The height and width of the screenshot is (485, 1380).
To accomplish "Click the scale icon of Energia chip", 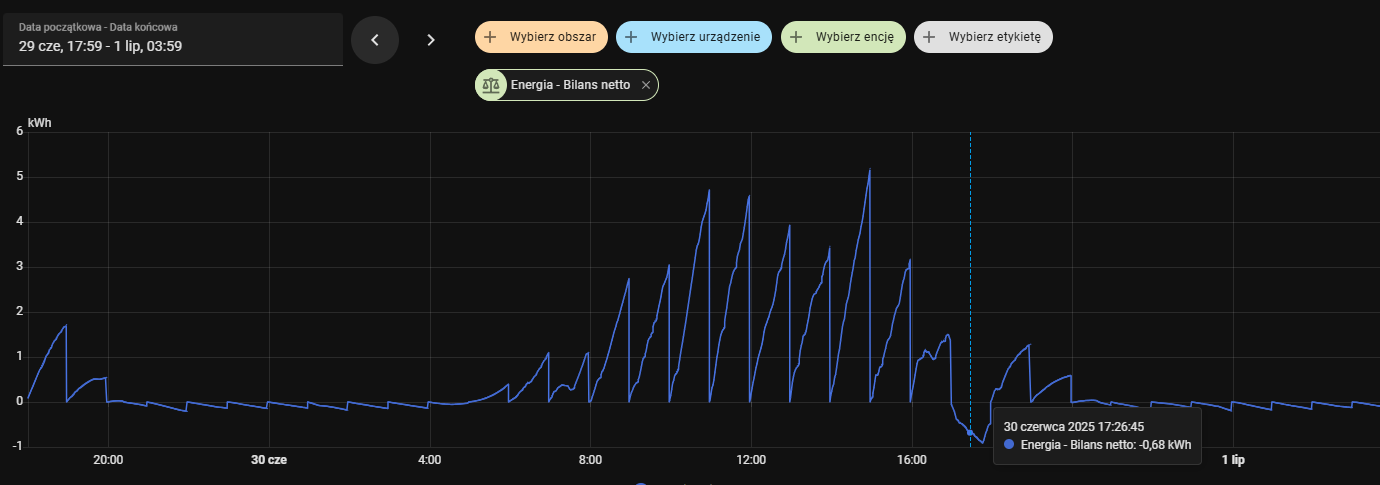I will point(490,86).
